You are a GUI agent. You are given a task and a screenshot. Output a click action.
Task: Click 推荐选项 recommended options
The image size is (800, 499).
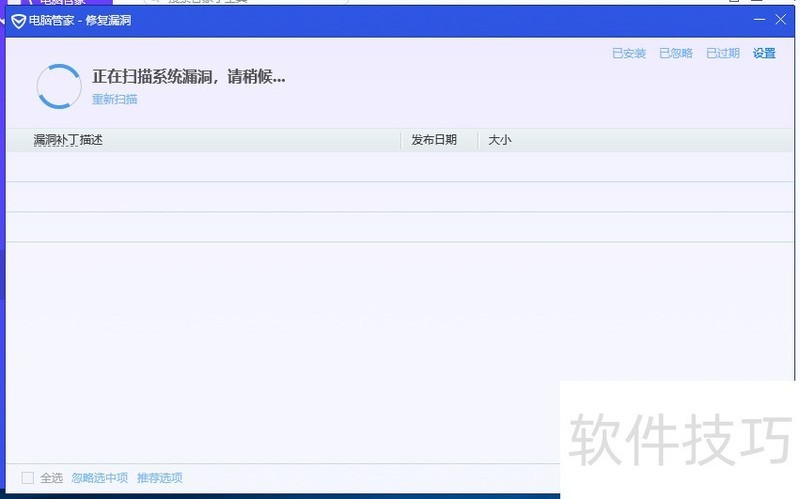click(x=160, y=478)
